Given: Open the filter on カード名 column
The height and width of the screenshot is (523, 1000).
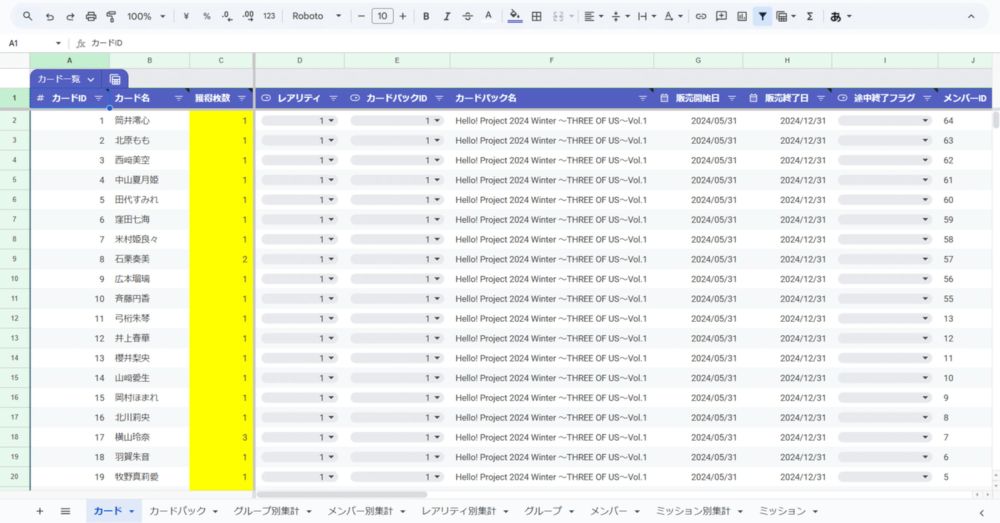Looking at the screenshot, I should click(179, 98).
